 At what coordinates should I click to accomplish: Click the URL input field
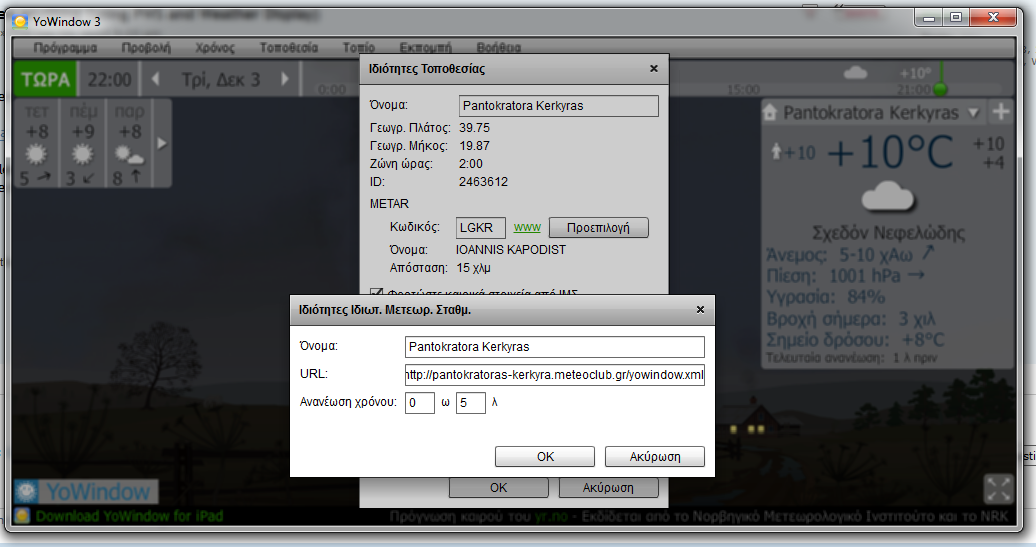(x=554, y=375)
